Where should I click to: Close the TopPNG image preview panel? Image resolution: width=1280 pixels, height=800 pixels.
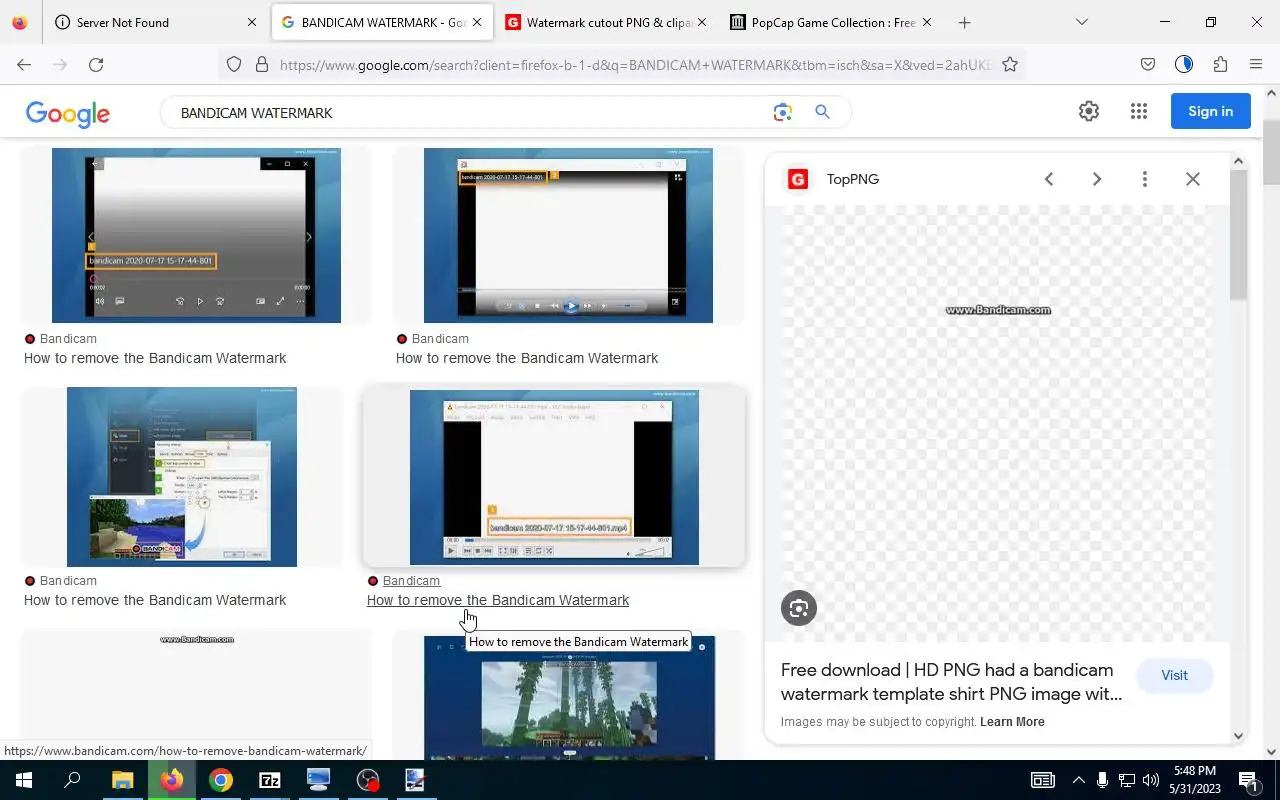pyautogui.click(x=1193, y=179)
